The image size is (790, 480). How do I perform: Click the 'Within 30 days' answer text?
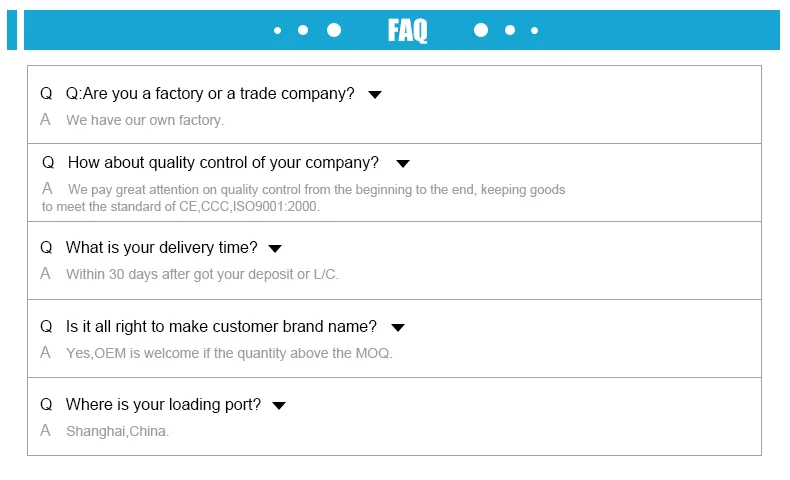(x=202, y=274)
